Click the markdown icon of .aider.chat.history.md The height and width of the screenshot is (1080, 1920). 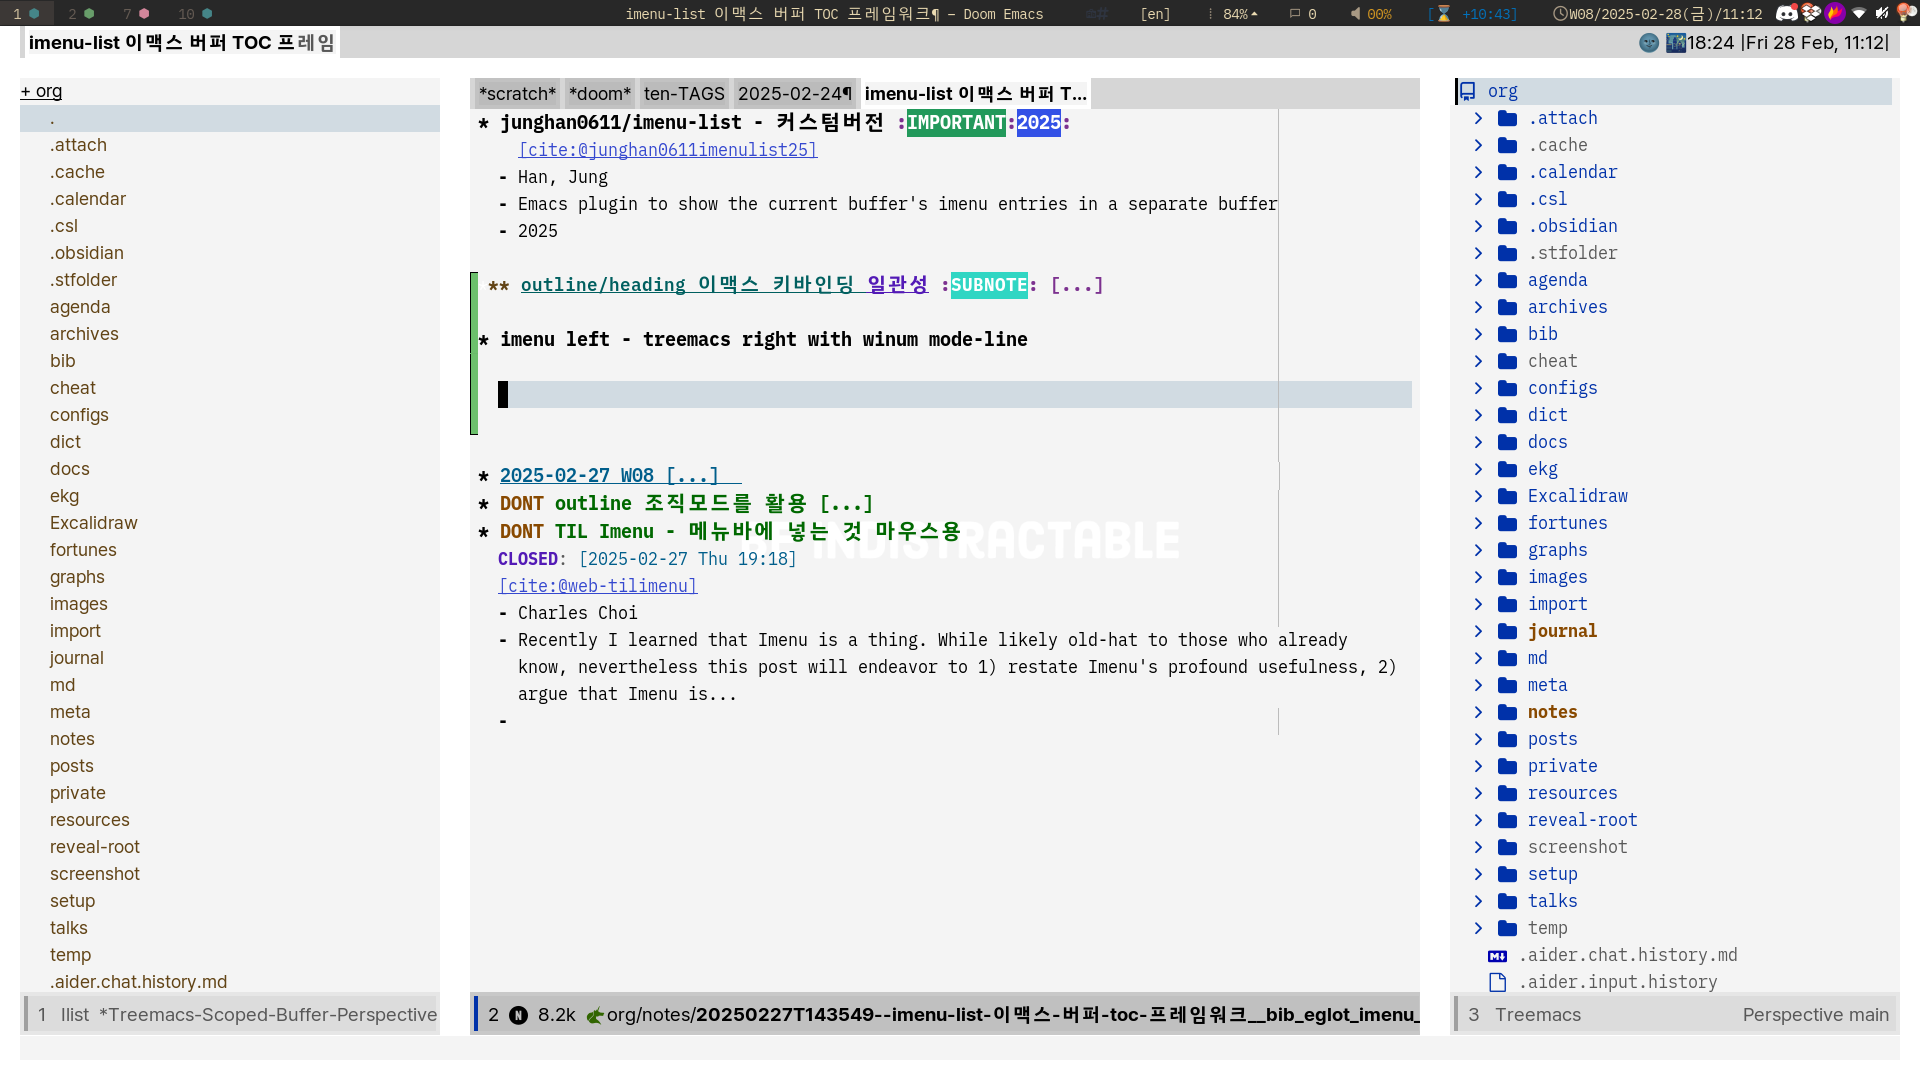pyautogui.click(x=1497, y=956)
